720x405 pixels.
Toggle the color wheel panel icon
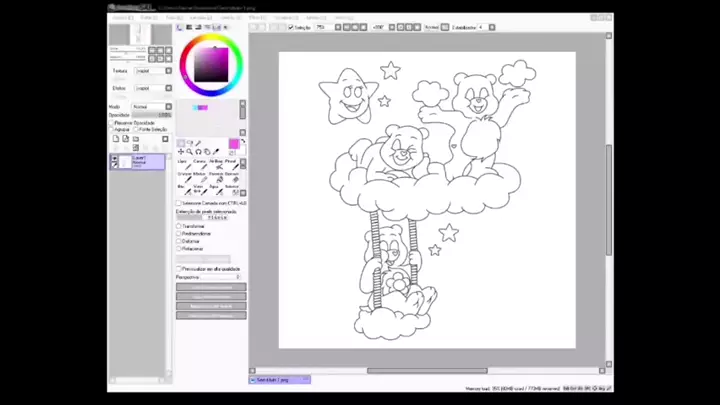[x=180, y=28]
